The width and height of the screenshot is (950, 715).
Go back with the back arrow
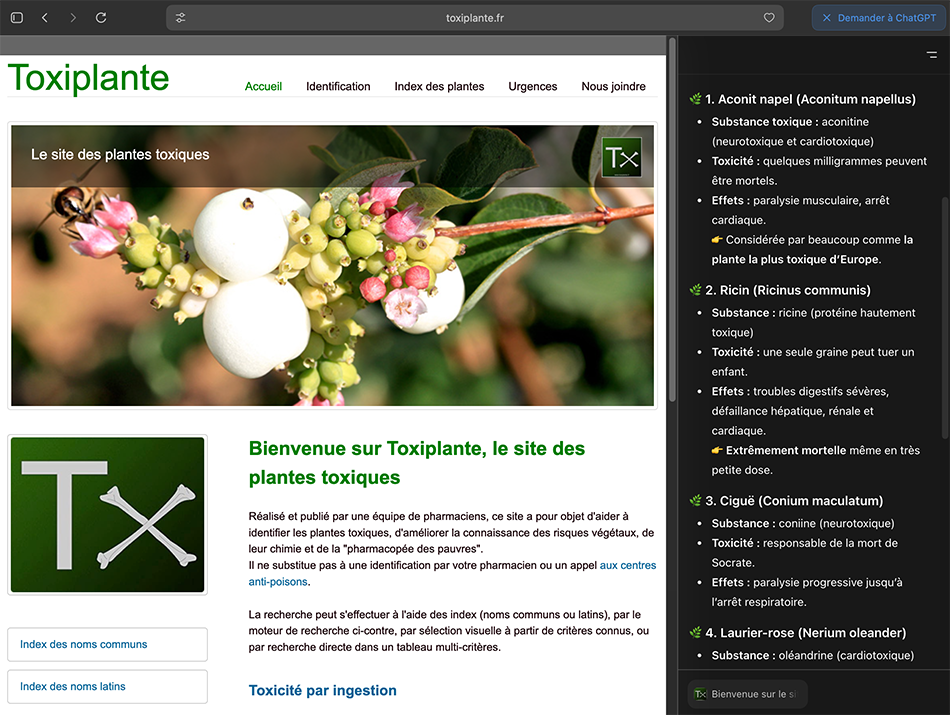click(45, 18)
